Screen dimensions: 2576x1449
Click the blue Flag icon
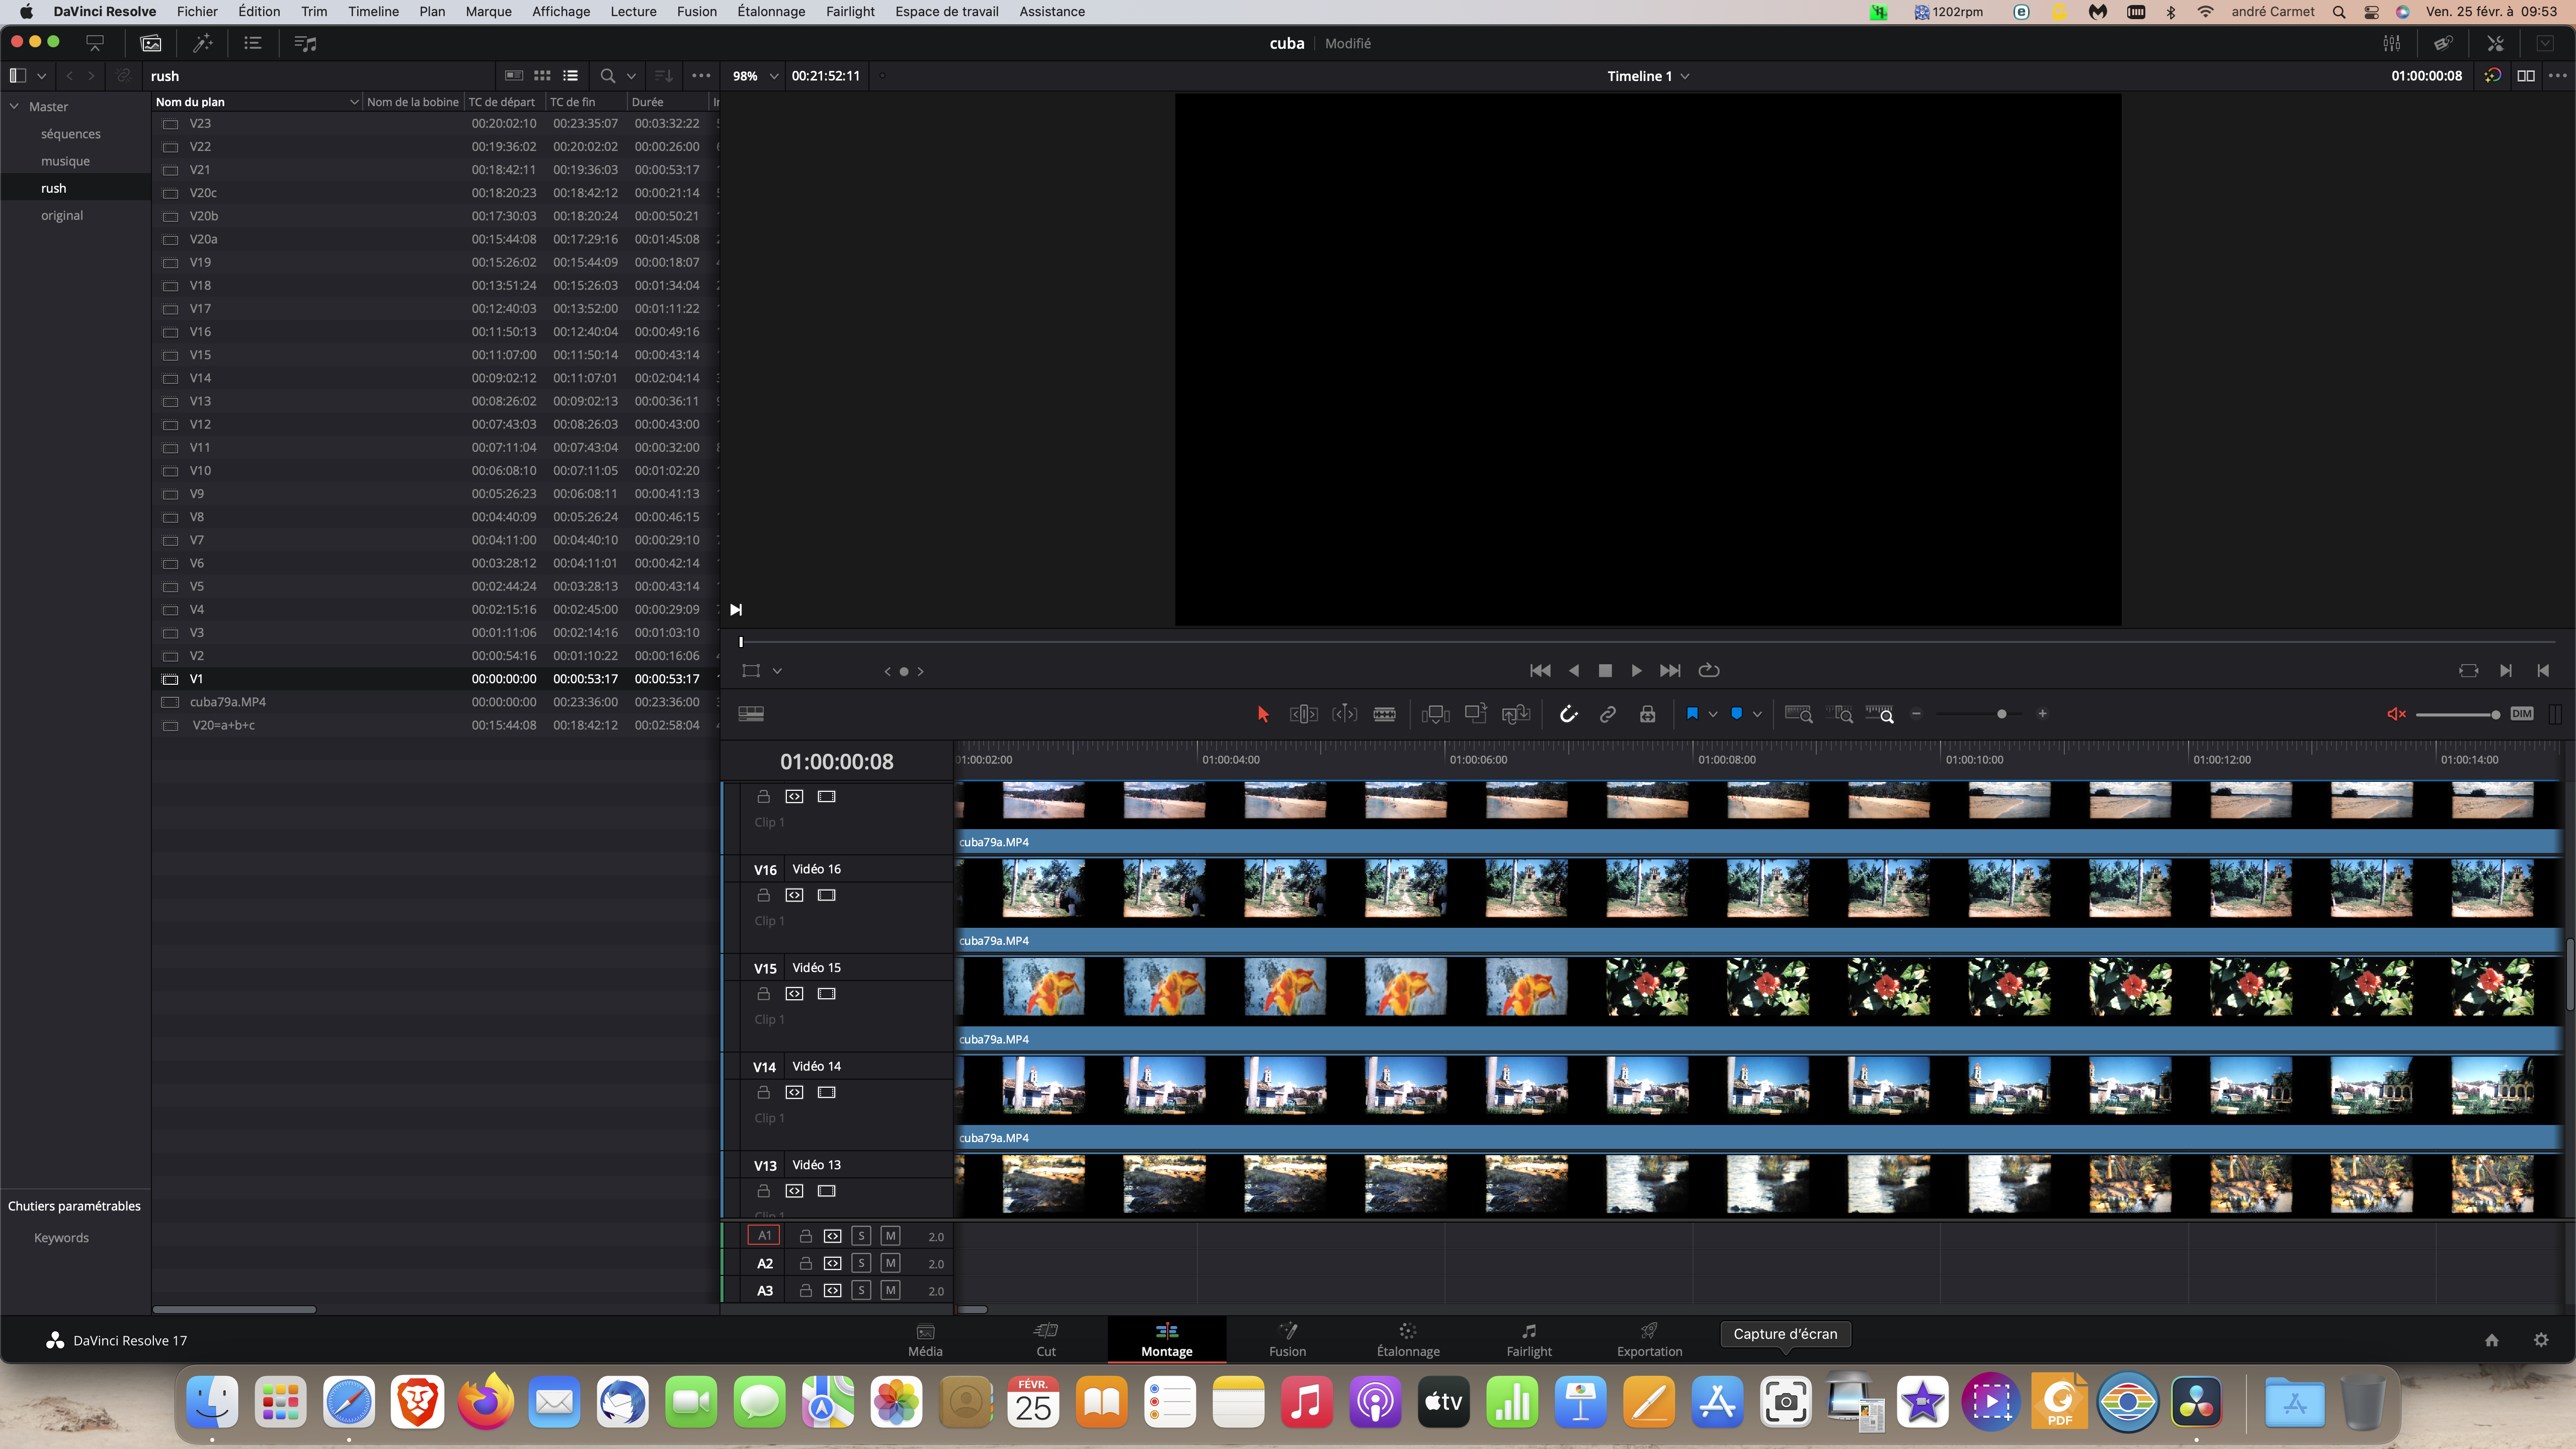tap(1692, 714)
